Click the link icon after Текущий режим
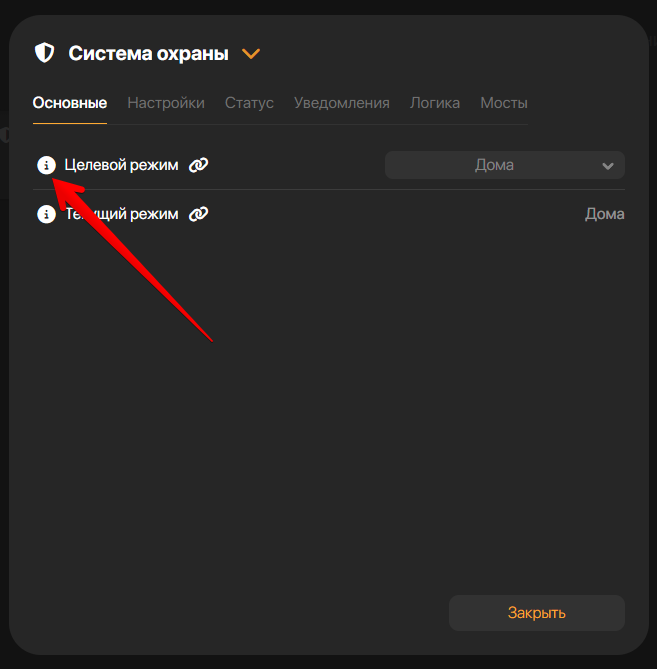This screenshot has width=657, height=669. [199, 214]
